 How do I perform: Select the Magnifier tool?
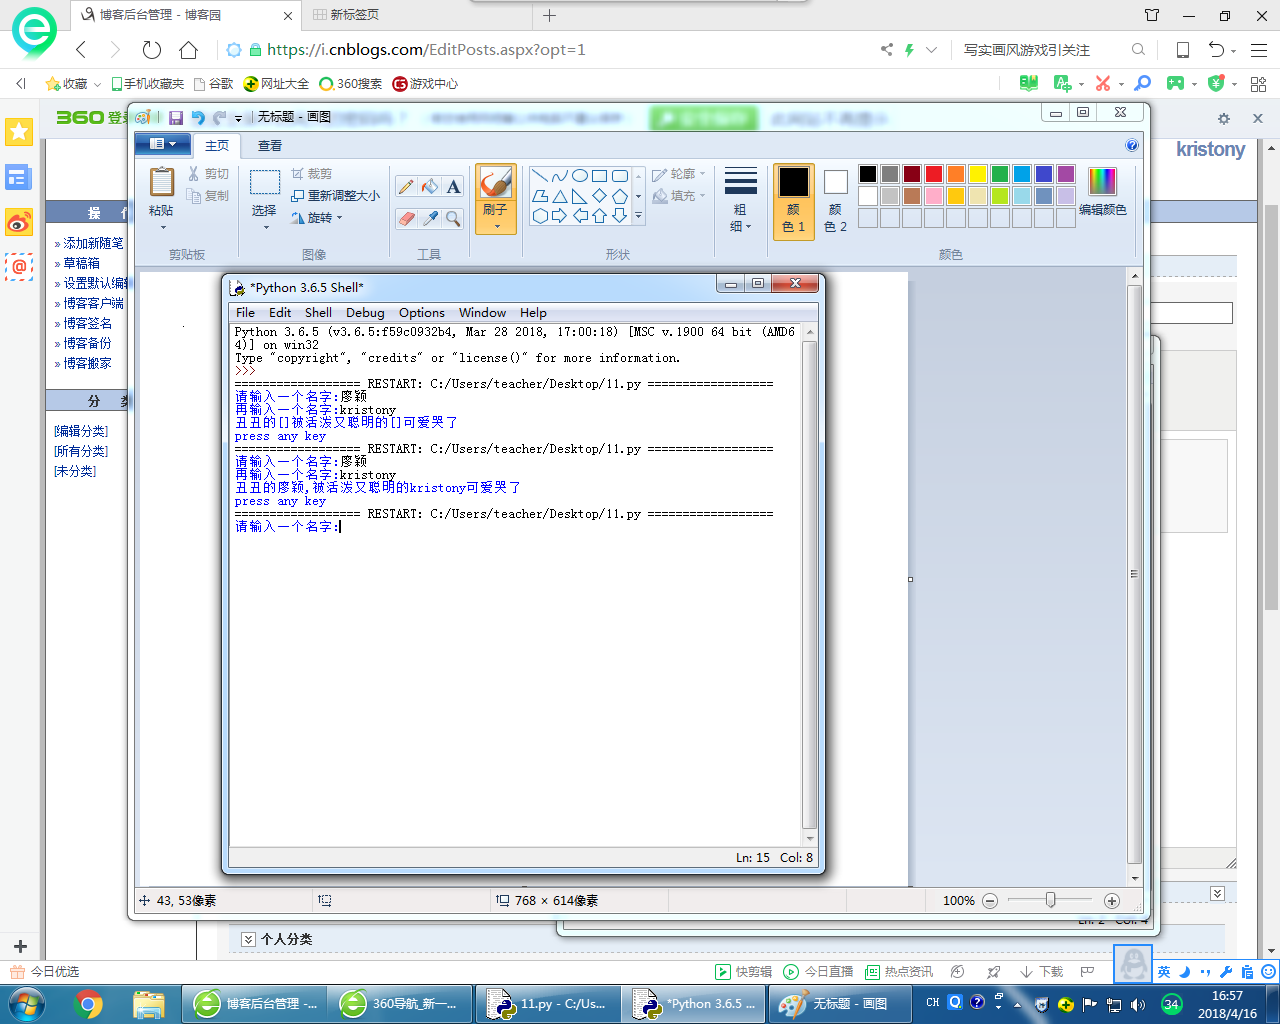454,218
